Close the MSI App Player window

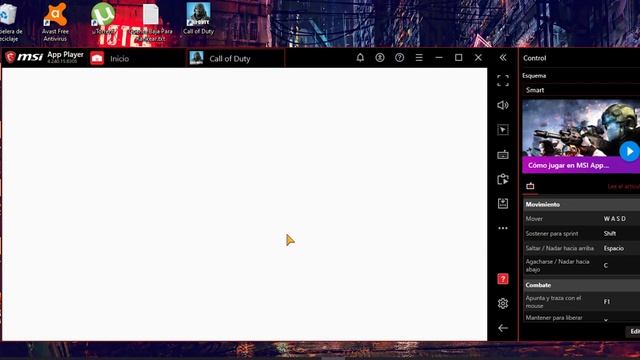point(478,58)
